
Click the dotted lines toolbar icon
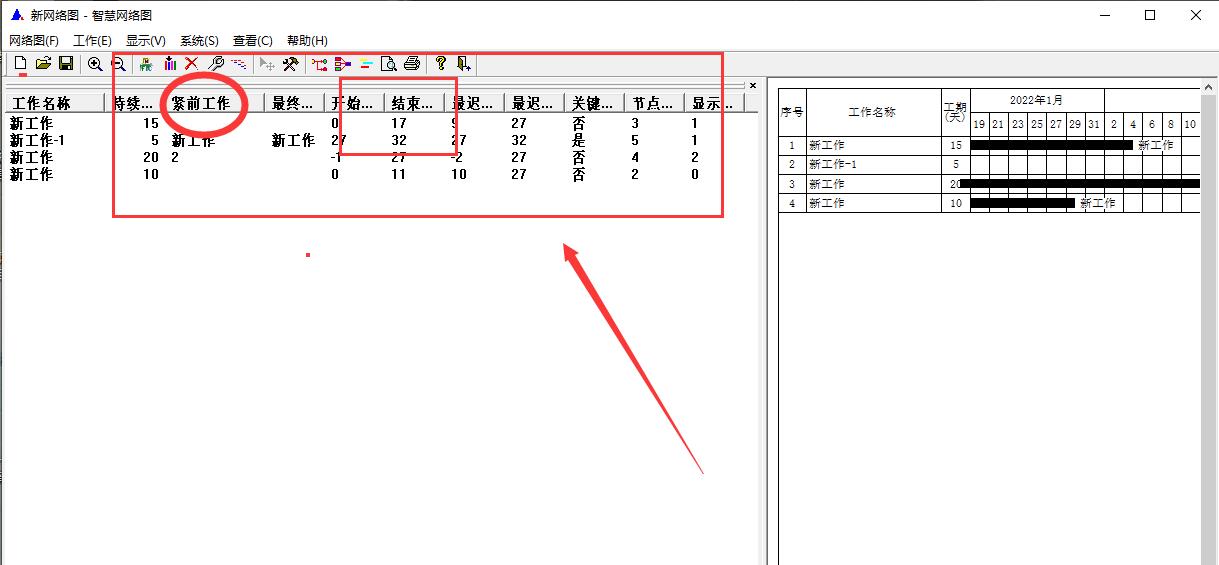pyautogui.click(x=238, y=64)
